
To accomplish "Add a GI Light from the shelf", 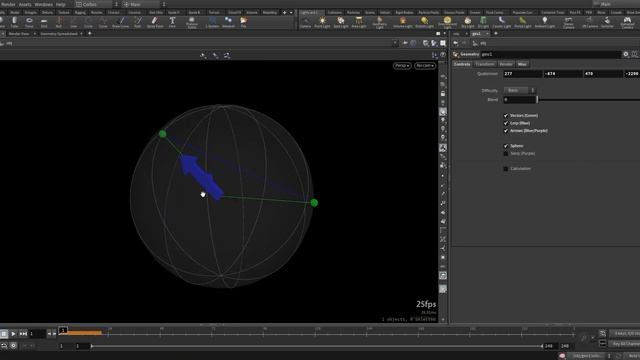I will click(x=483, y=22).
